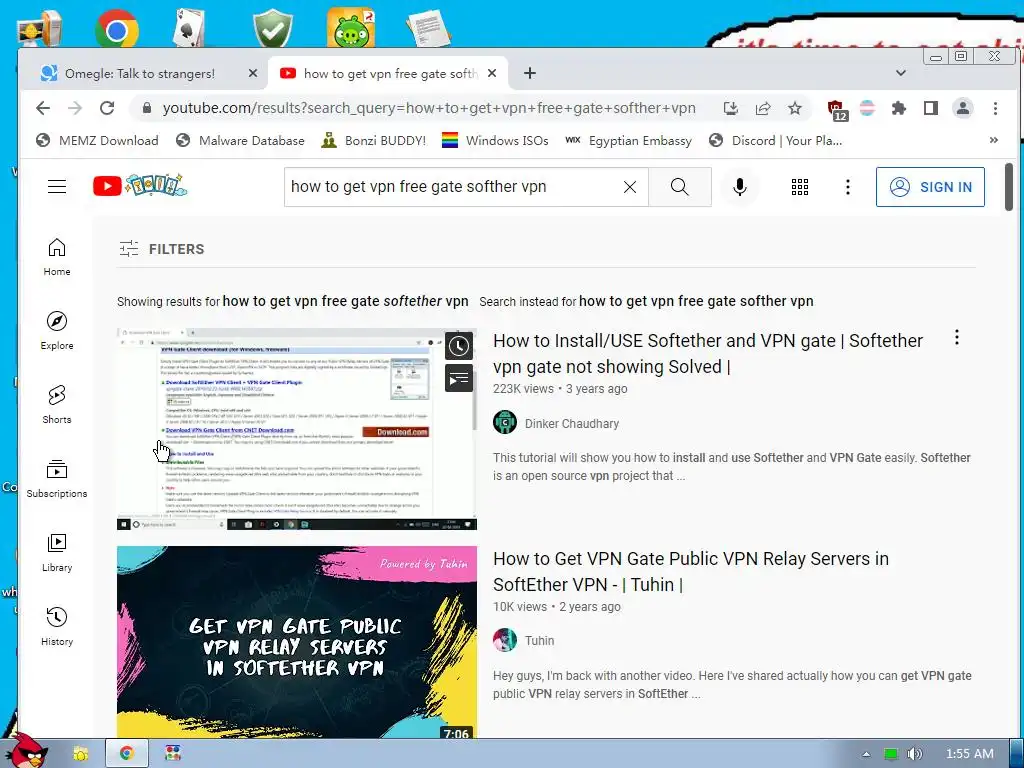The width and height of the screenshot is (1024, 768).
Task: Add Softether video to queue
Action: point(459,378)
